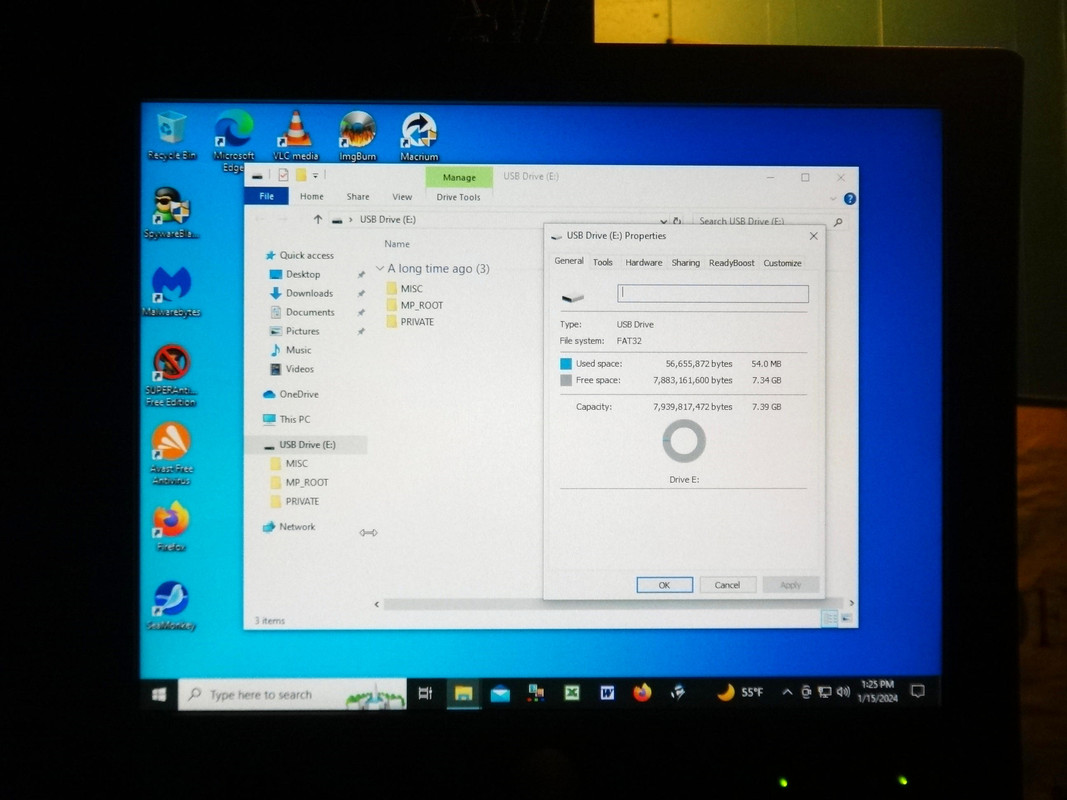Switch to the View ribbon tab

[402, 197]
